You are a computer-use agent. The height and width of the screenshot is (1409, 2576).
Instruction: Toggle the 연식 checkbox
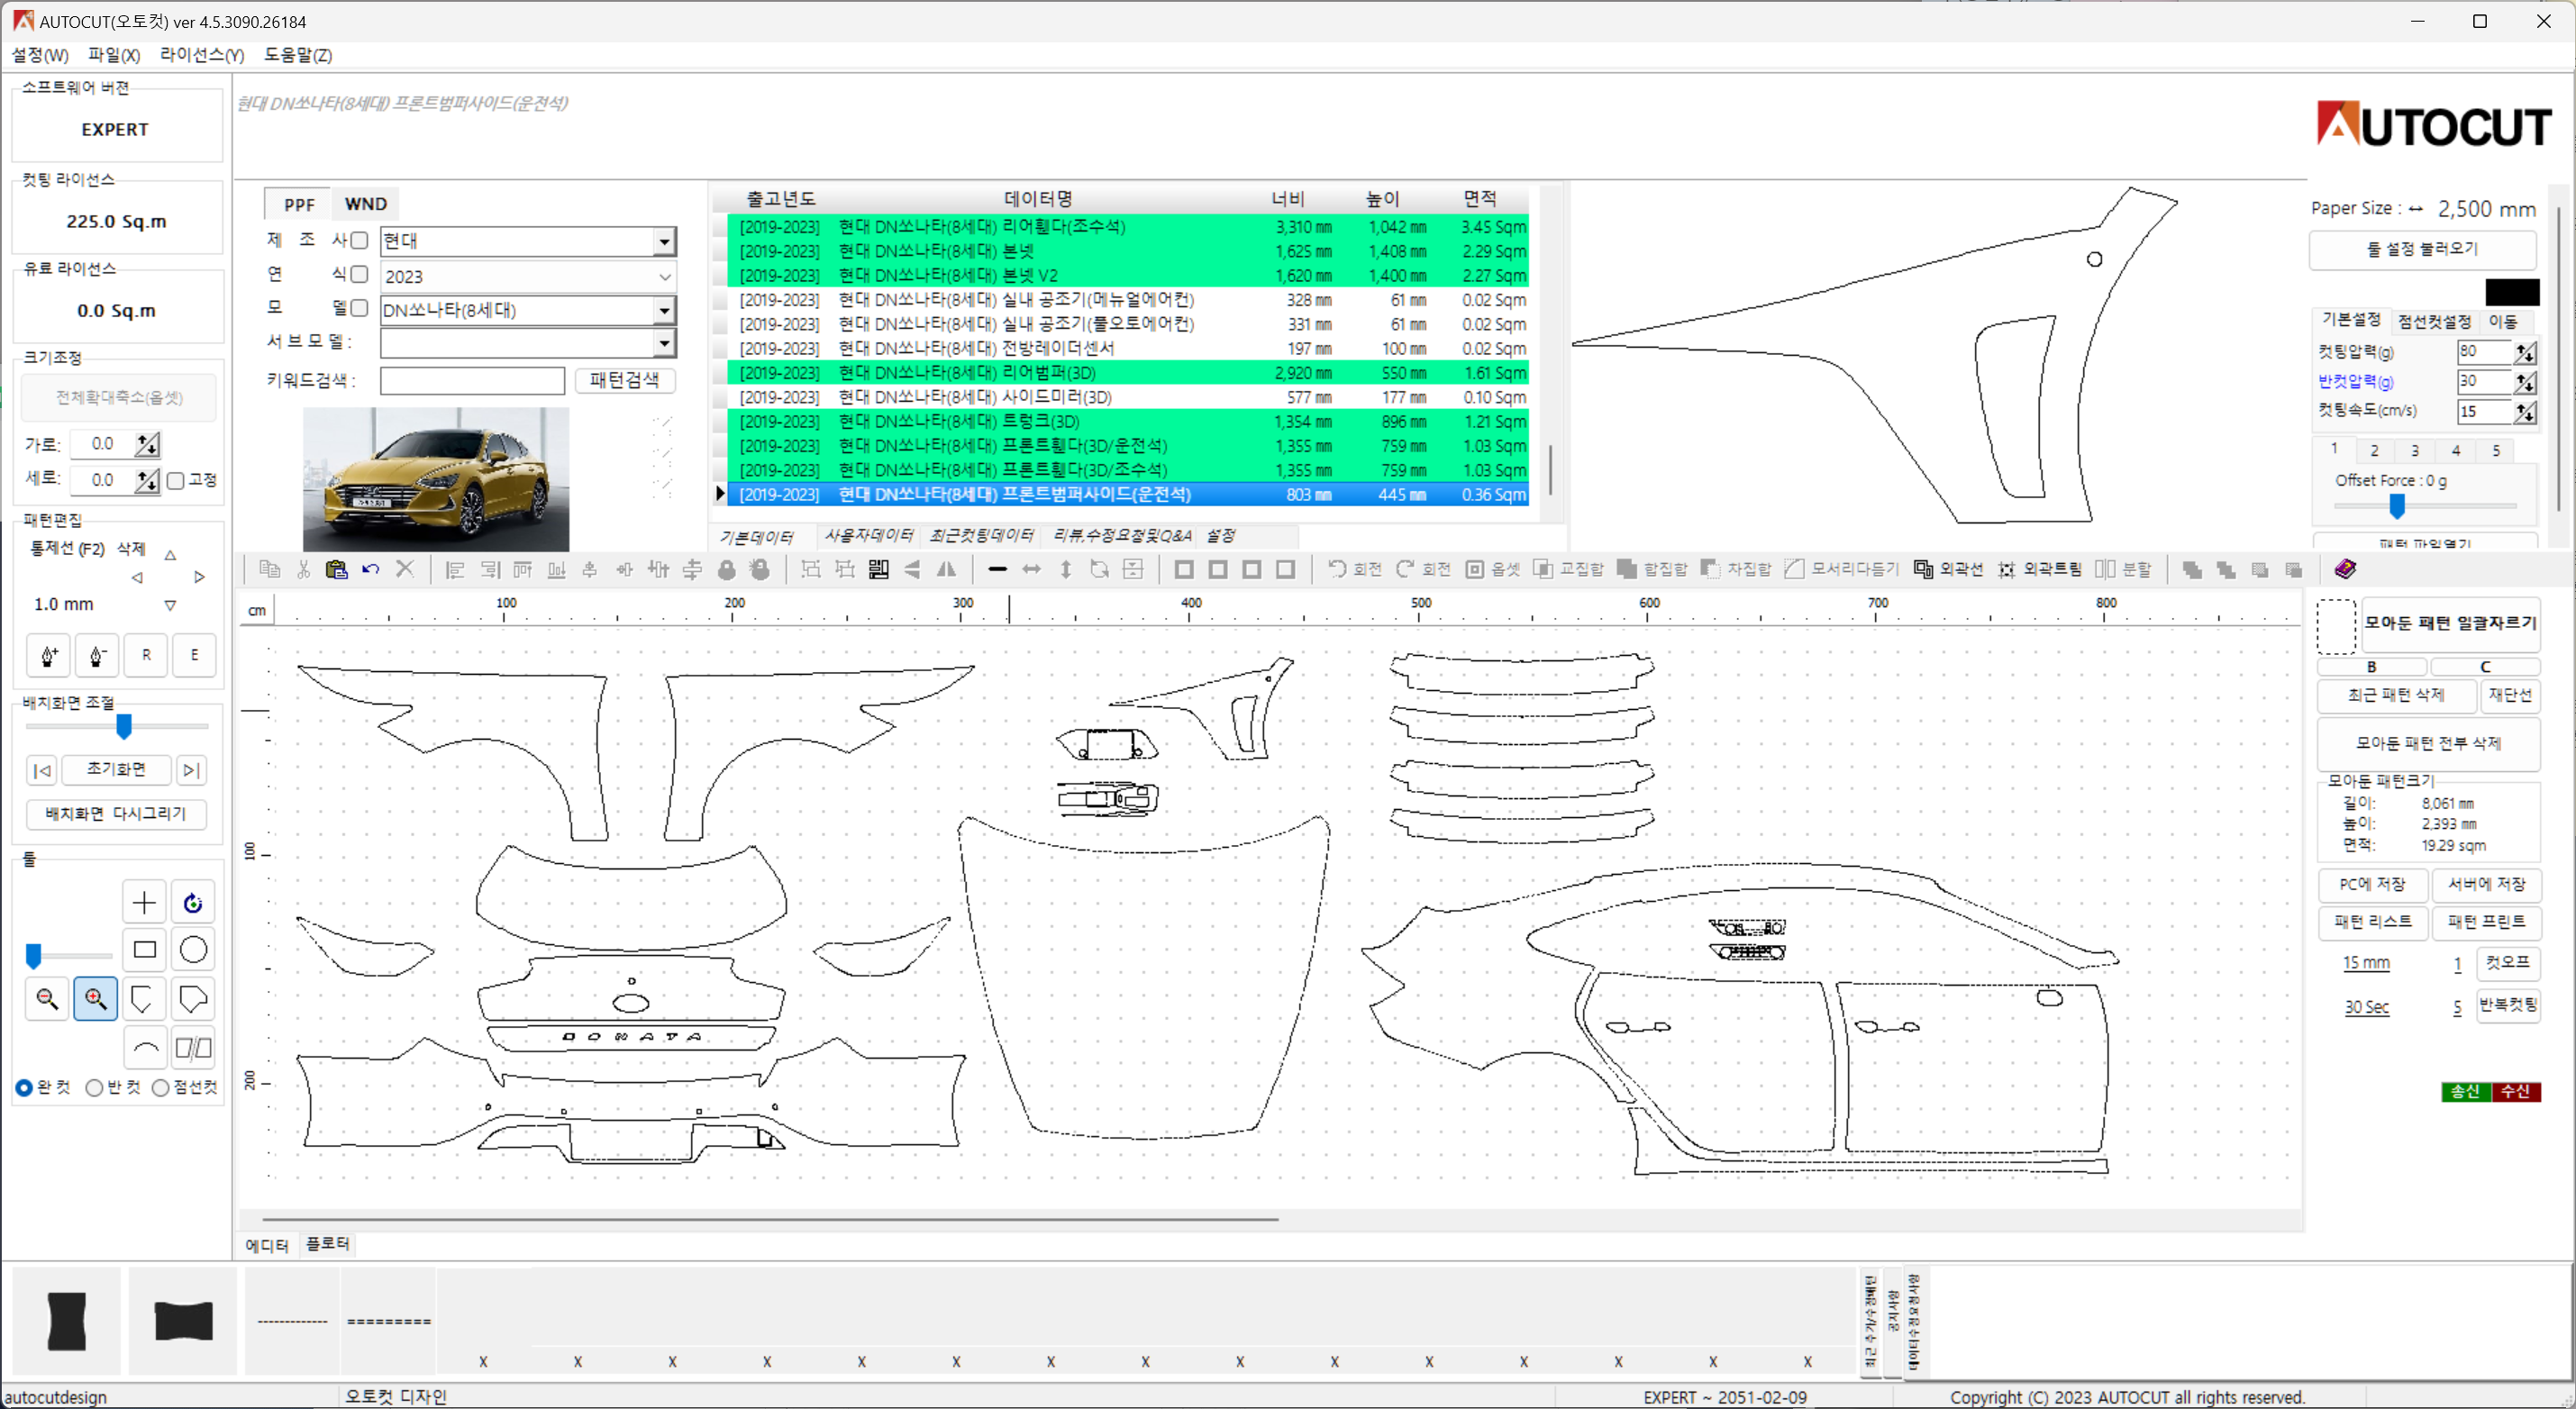point(359,274)
